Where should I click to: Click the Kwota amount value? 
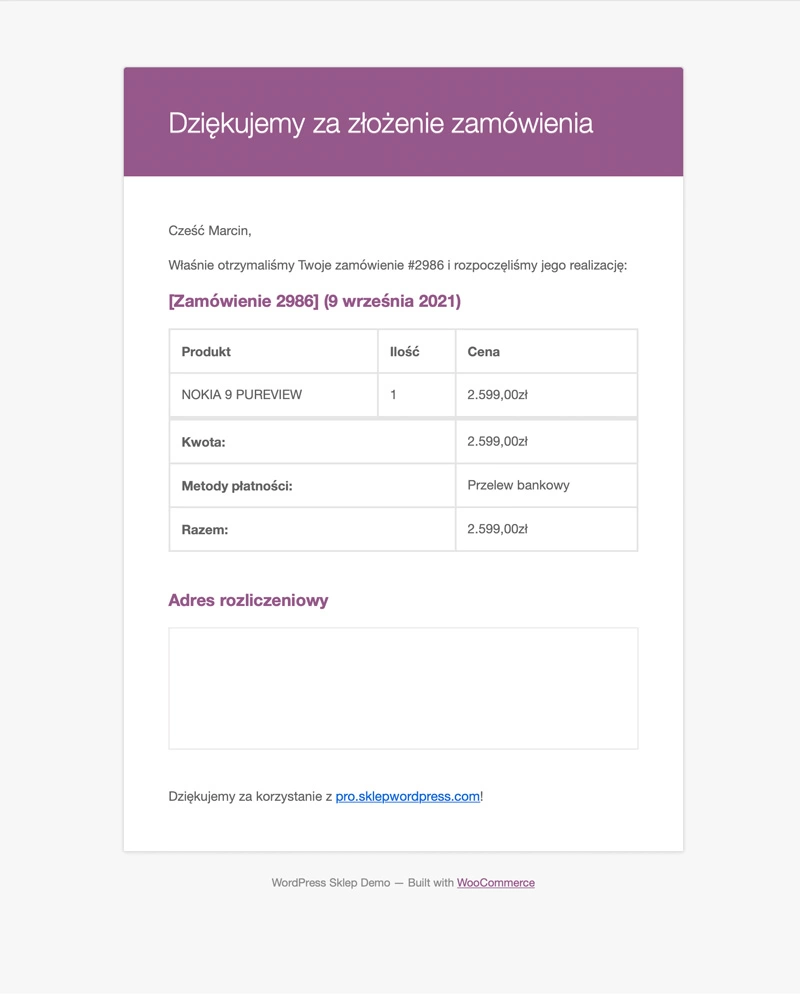(x=498, y=441)
